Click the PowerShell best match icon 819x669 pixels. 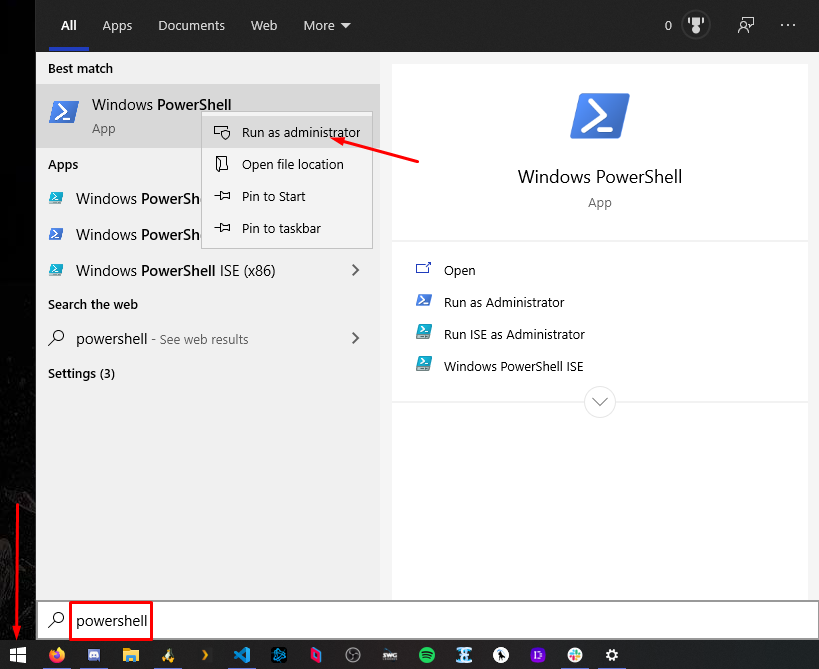point(64,112)
